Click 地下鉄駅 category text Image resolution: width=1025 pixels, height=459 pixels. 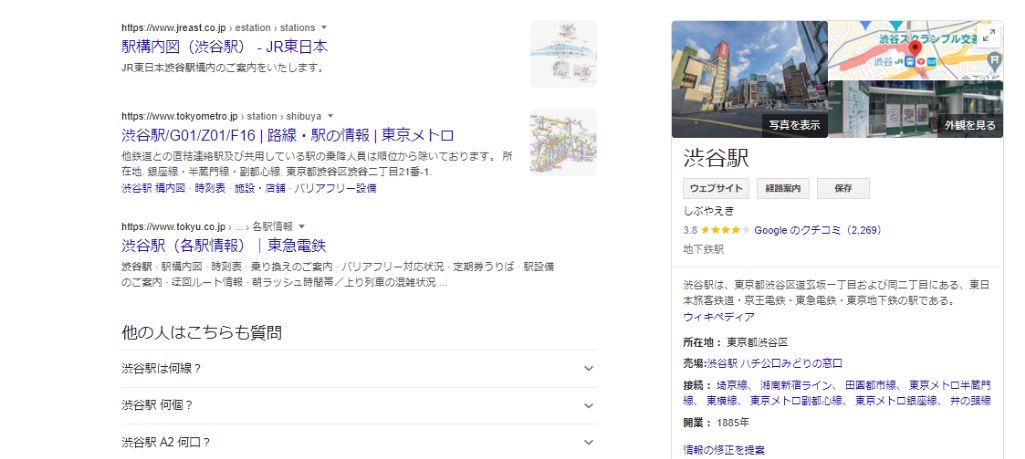point(703,249)
